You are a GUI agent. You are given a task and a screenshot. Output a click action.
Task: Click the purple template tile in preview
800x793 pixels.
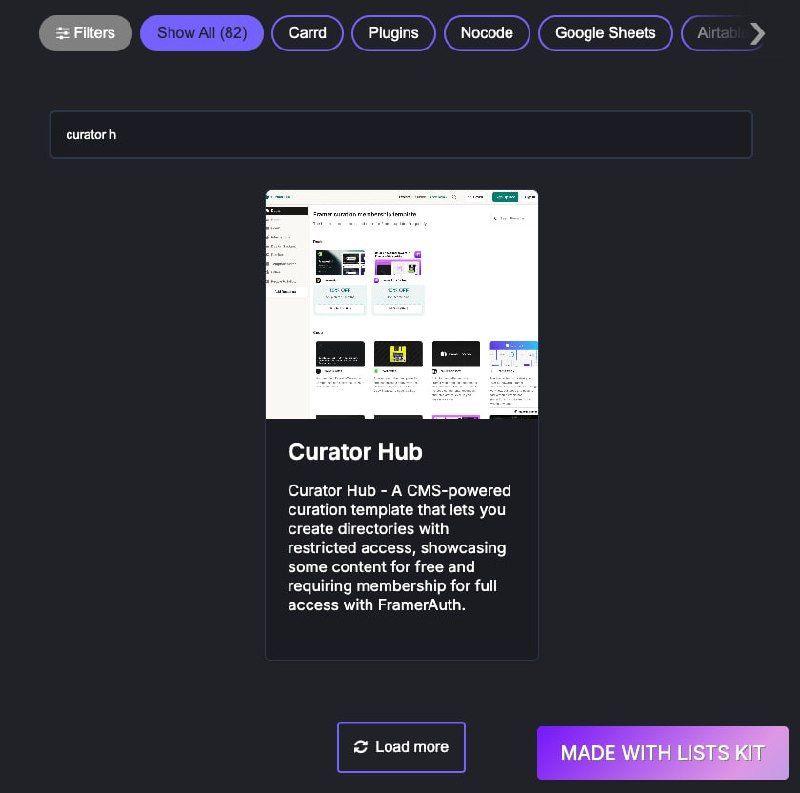[x=398, y=264]
